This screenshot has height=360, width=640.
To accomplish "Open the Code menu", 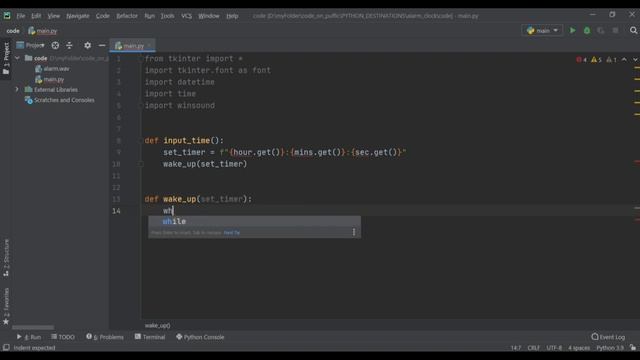I will pos(102,16).
